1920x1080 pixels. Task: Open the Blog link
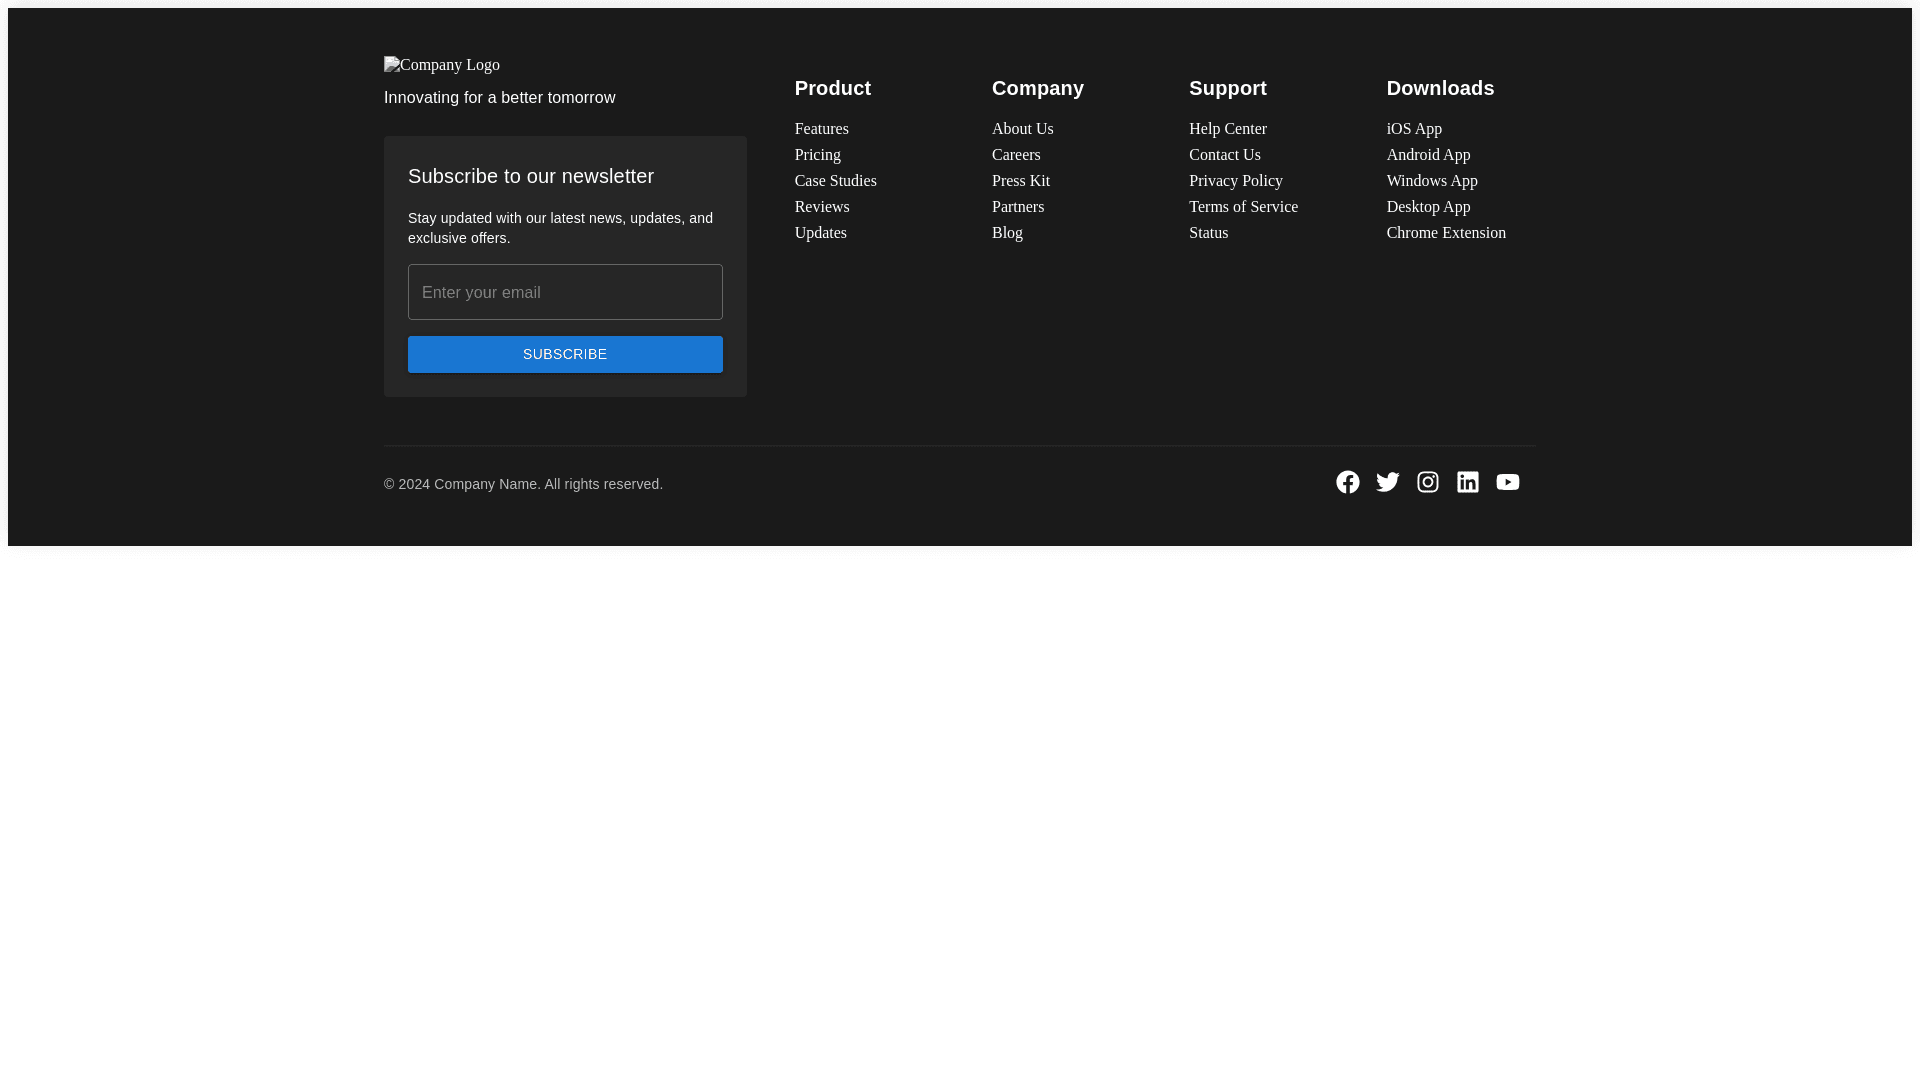[1007, 233]
